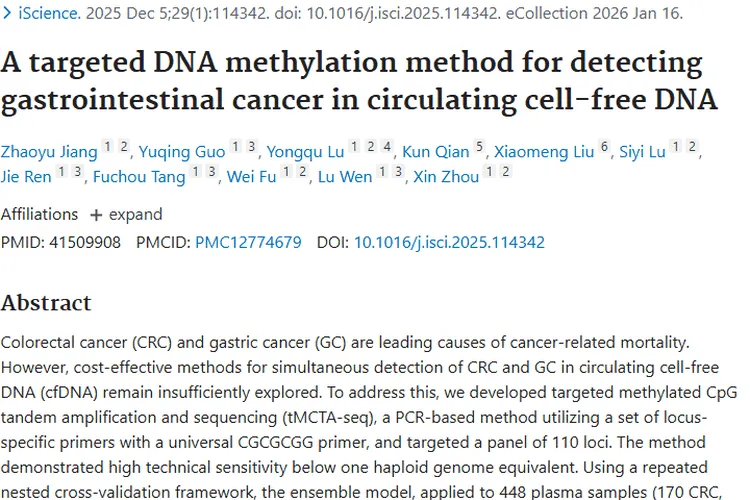The width and height of the screenshot is (750, 500).
Task: Click the Abstract section heading
Action: click(x=46, y=302)
